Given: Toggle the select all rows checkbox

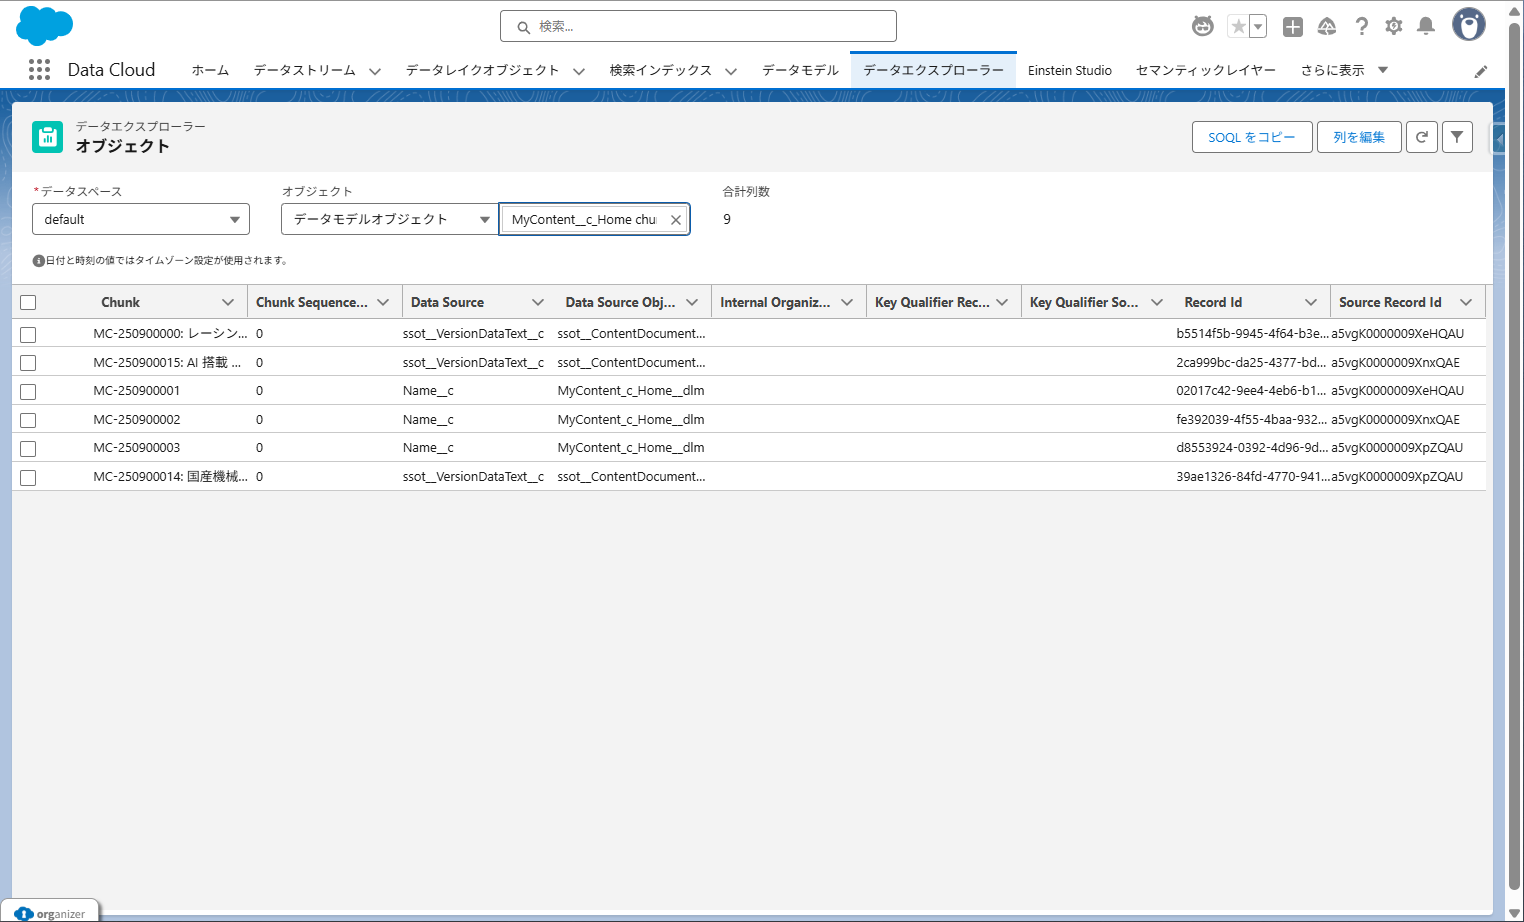Looking at the screenshot, I should coord(28,303).
